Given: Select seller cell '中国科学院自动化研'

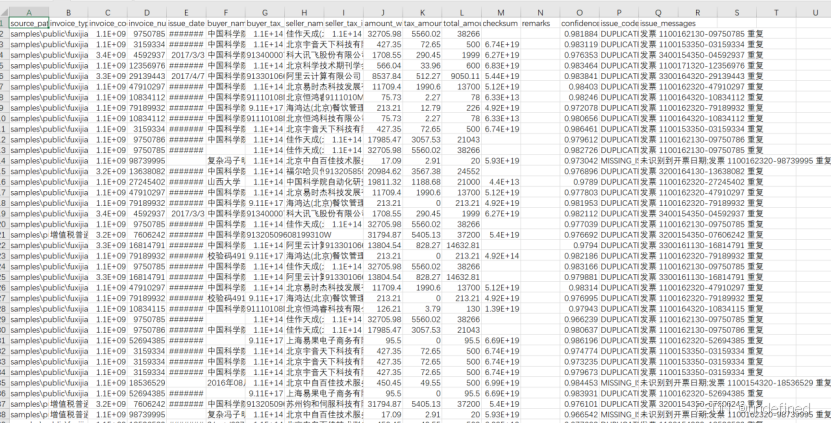Looking at the screenshot, I should 324,182.
